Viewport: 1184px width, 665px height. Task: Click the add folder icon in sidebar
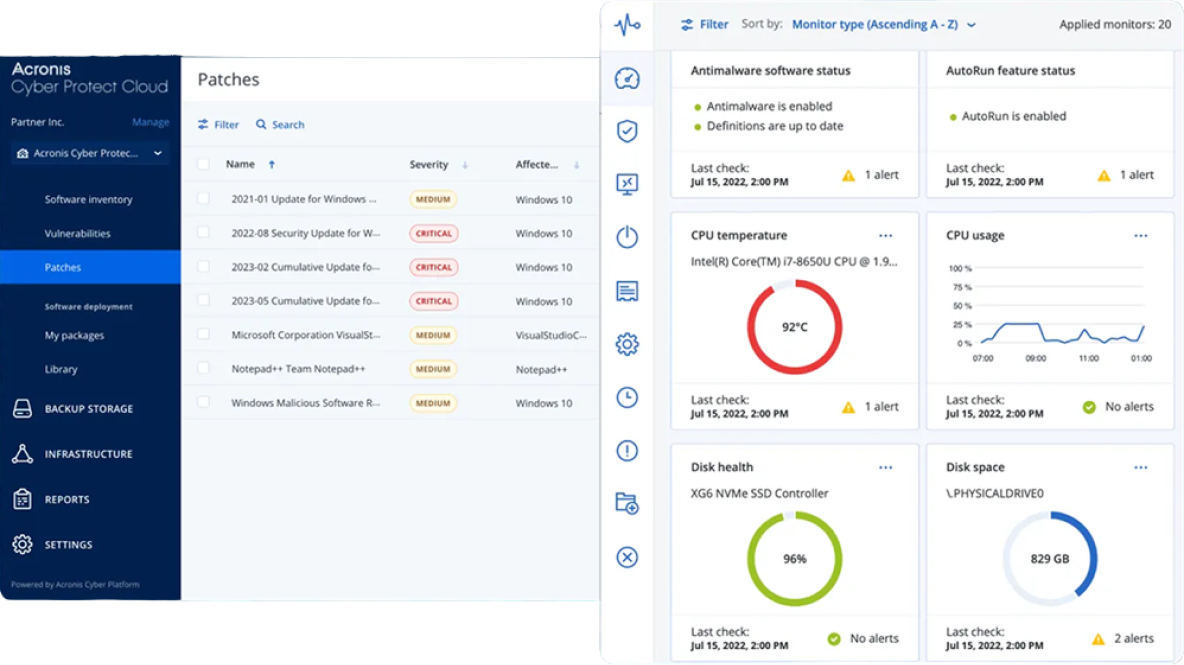click(627, 504)
